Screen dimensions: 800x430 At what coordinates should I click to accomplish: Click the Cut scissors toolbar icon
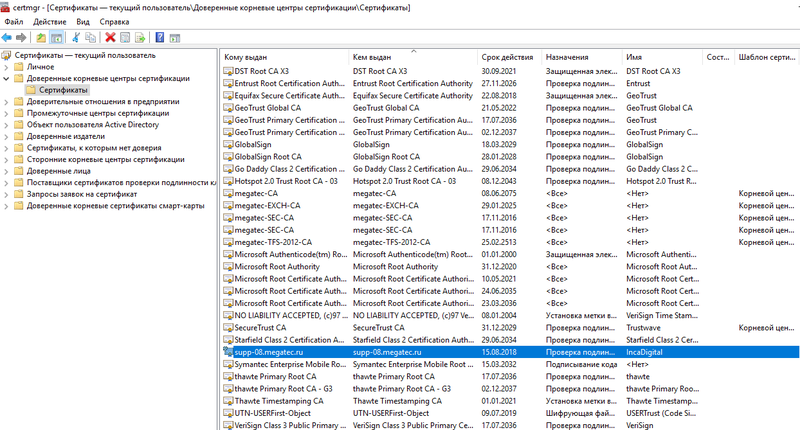coord(76,37)
